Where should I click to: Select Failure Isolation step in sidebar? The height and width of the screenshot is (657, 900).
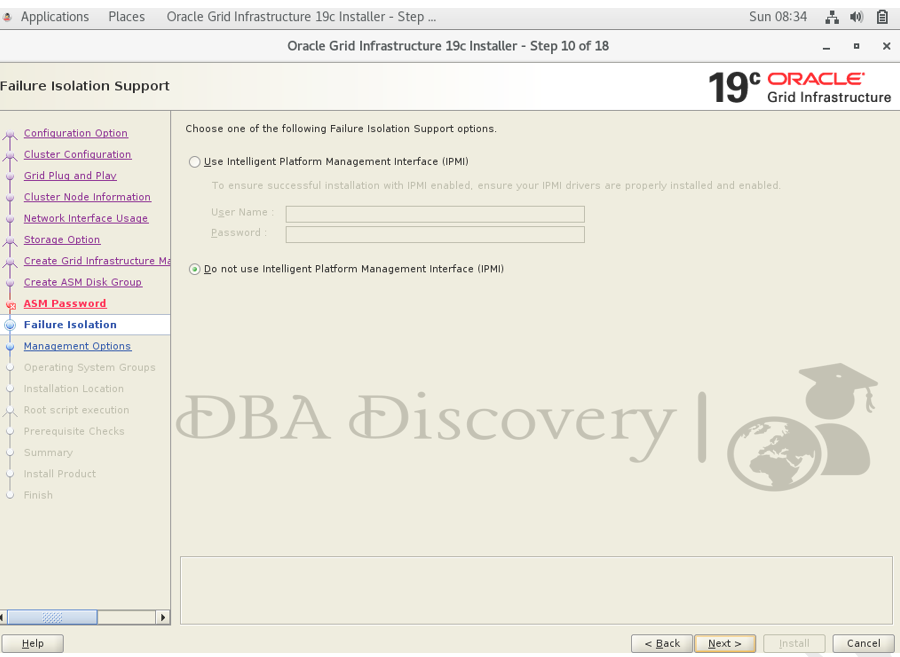(x=70, y=325)
